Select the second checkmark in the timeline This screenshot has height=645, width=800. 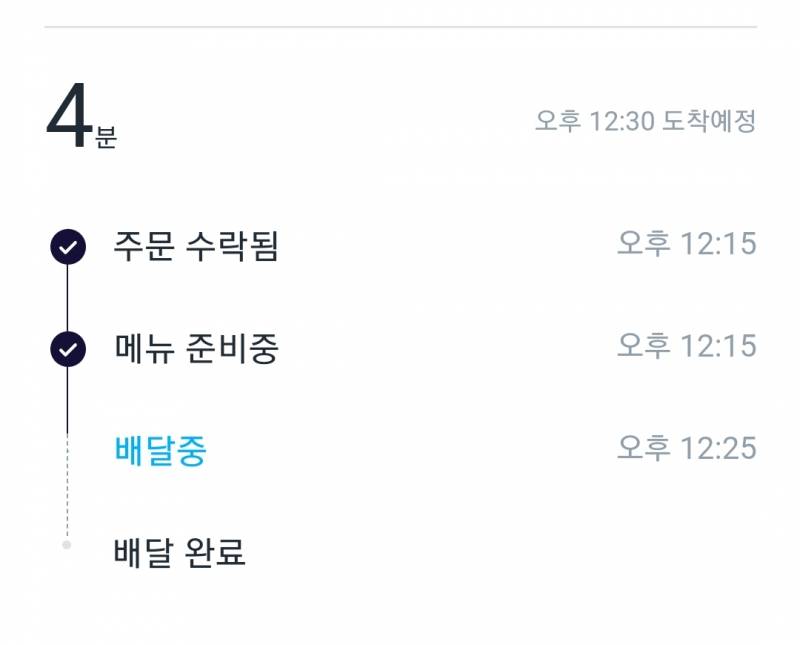[66, 347]
